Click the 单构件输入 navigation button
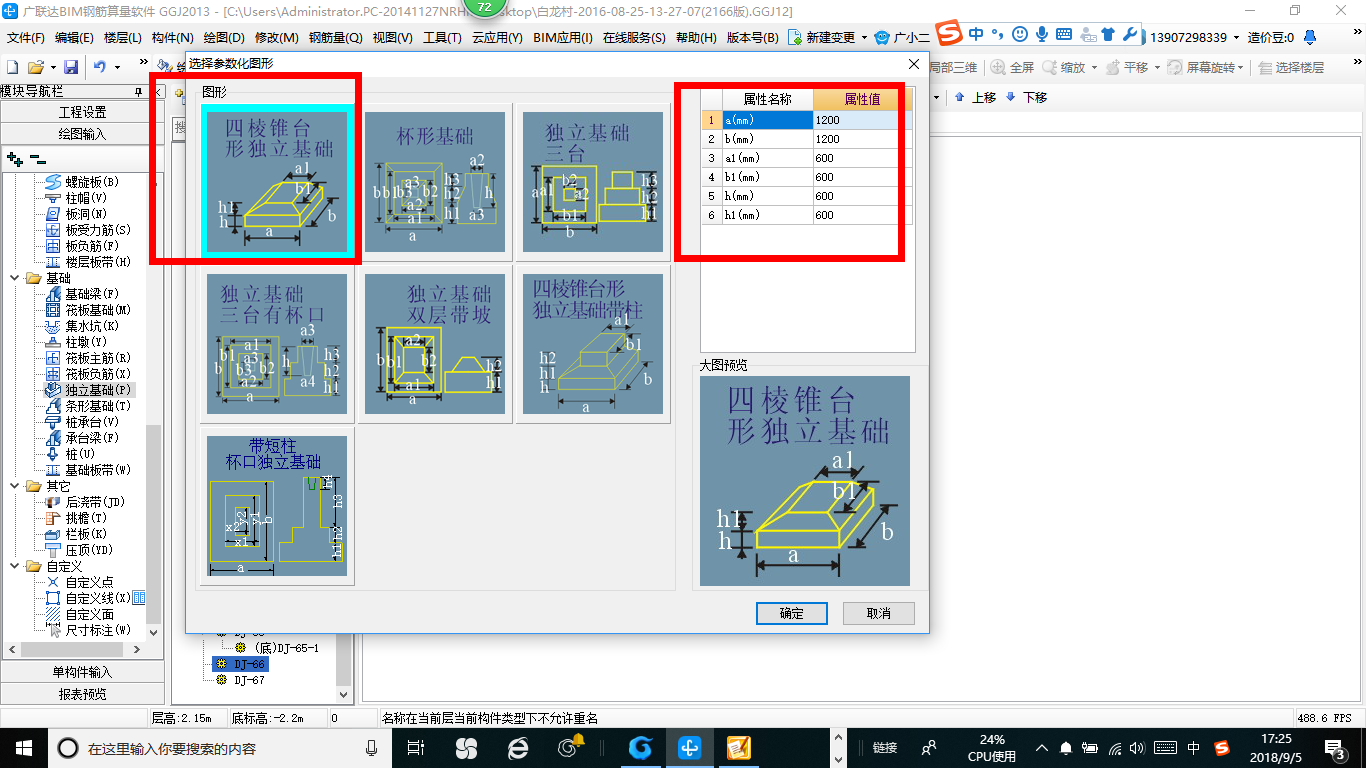1366x768 pixels. point(82,672)
